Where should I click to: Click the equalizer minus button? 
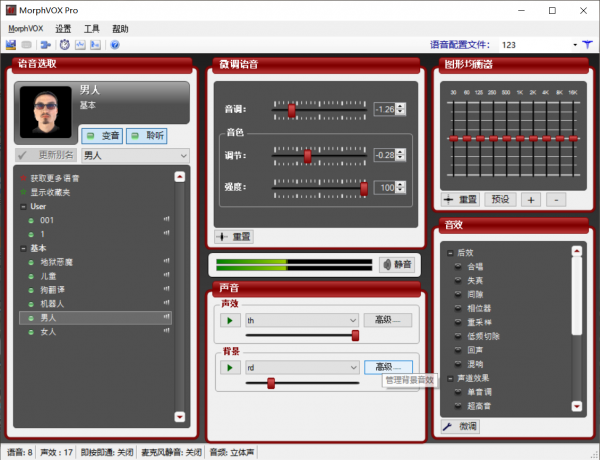(x=556, y=200)
